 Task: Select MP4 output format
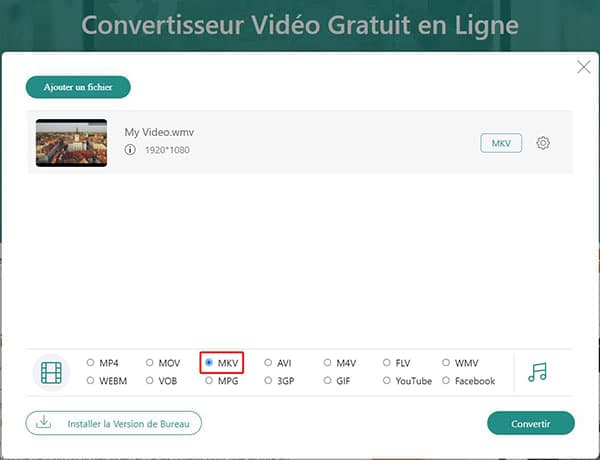pos(90,362)
